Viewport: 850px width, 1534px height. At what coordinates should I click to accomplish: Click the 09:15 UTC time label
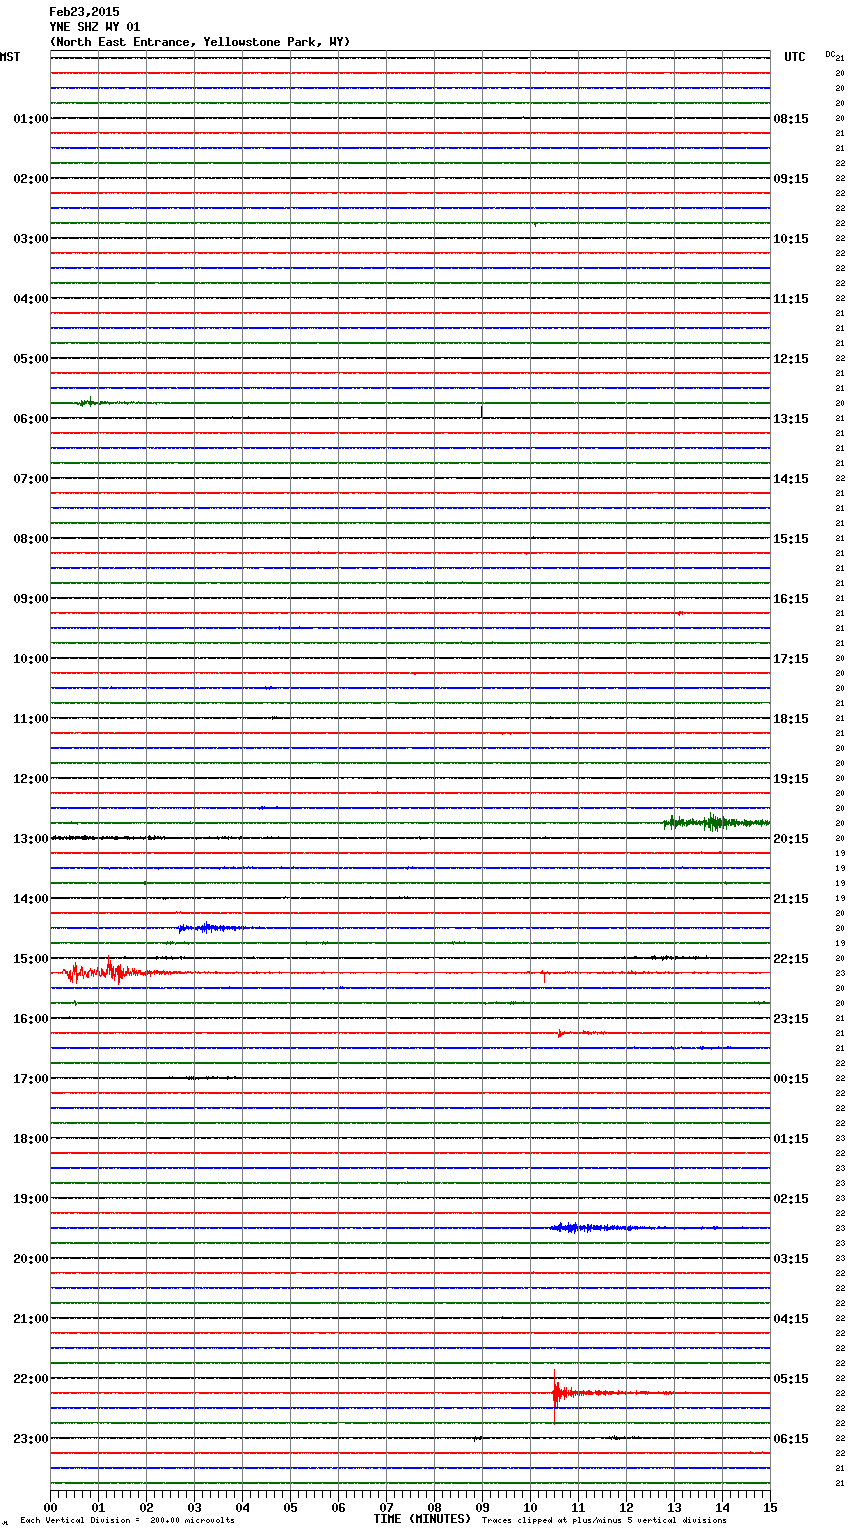[791, 179]
